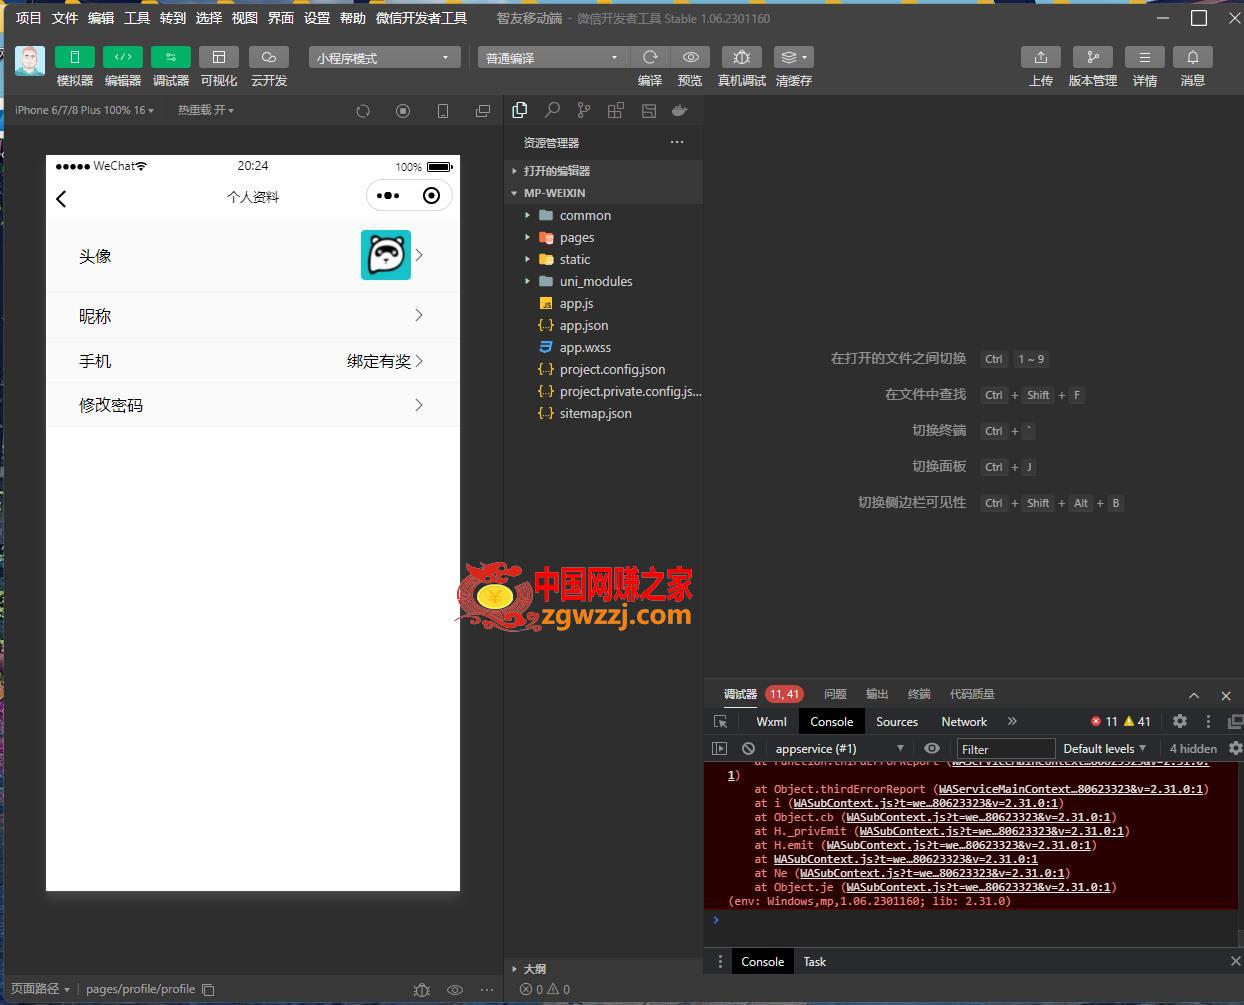
Task: Click the simulator stop record icon
Action: [x=403, y=111]
